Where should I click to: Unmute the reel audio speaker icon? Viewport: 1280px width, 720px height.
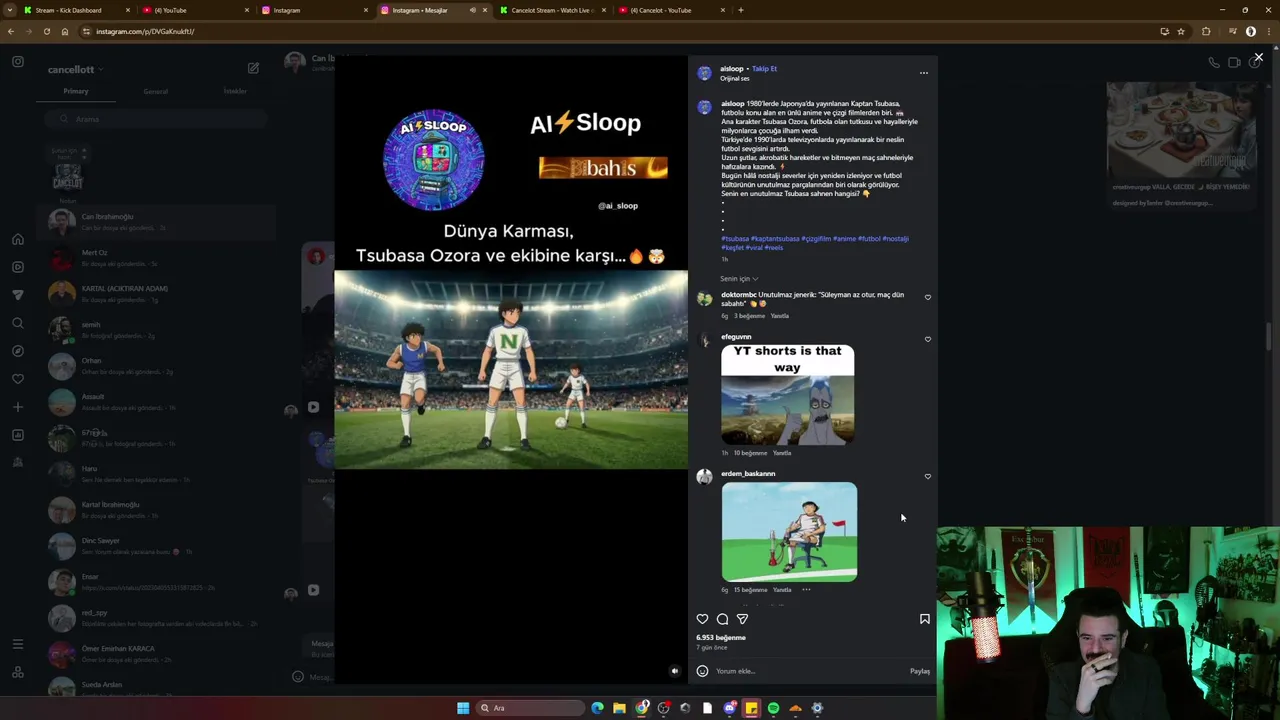tap(674, 671)
